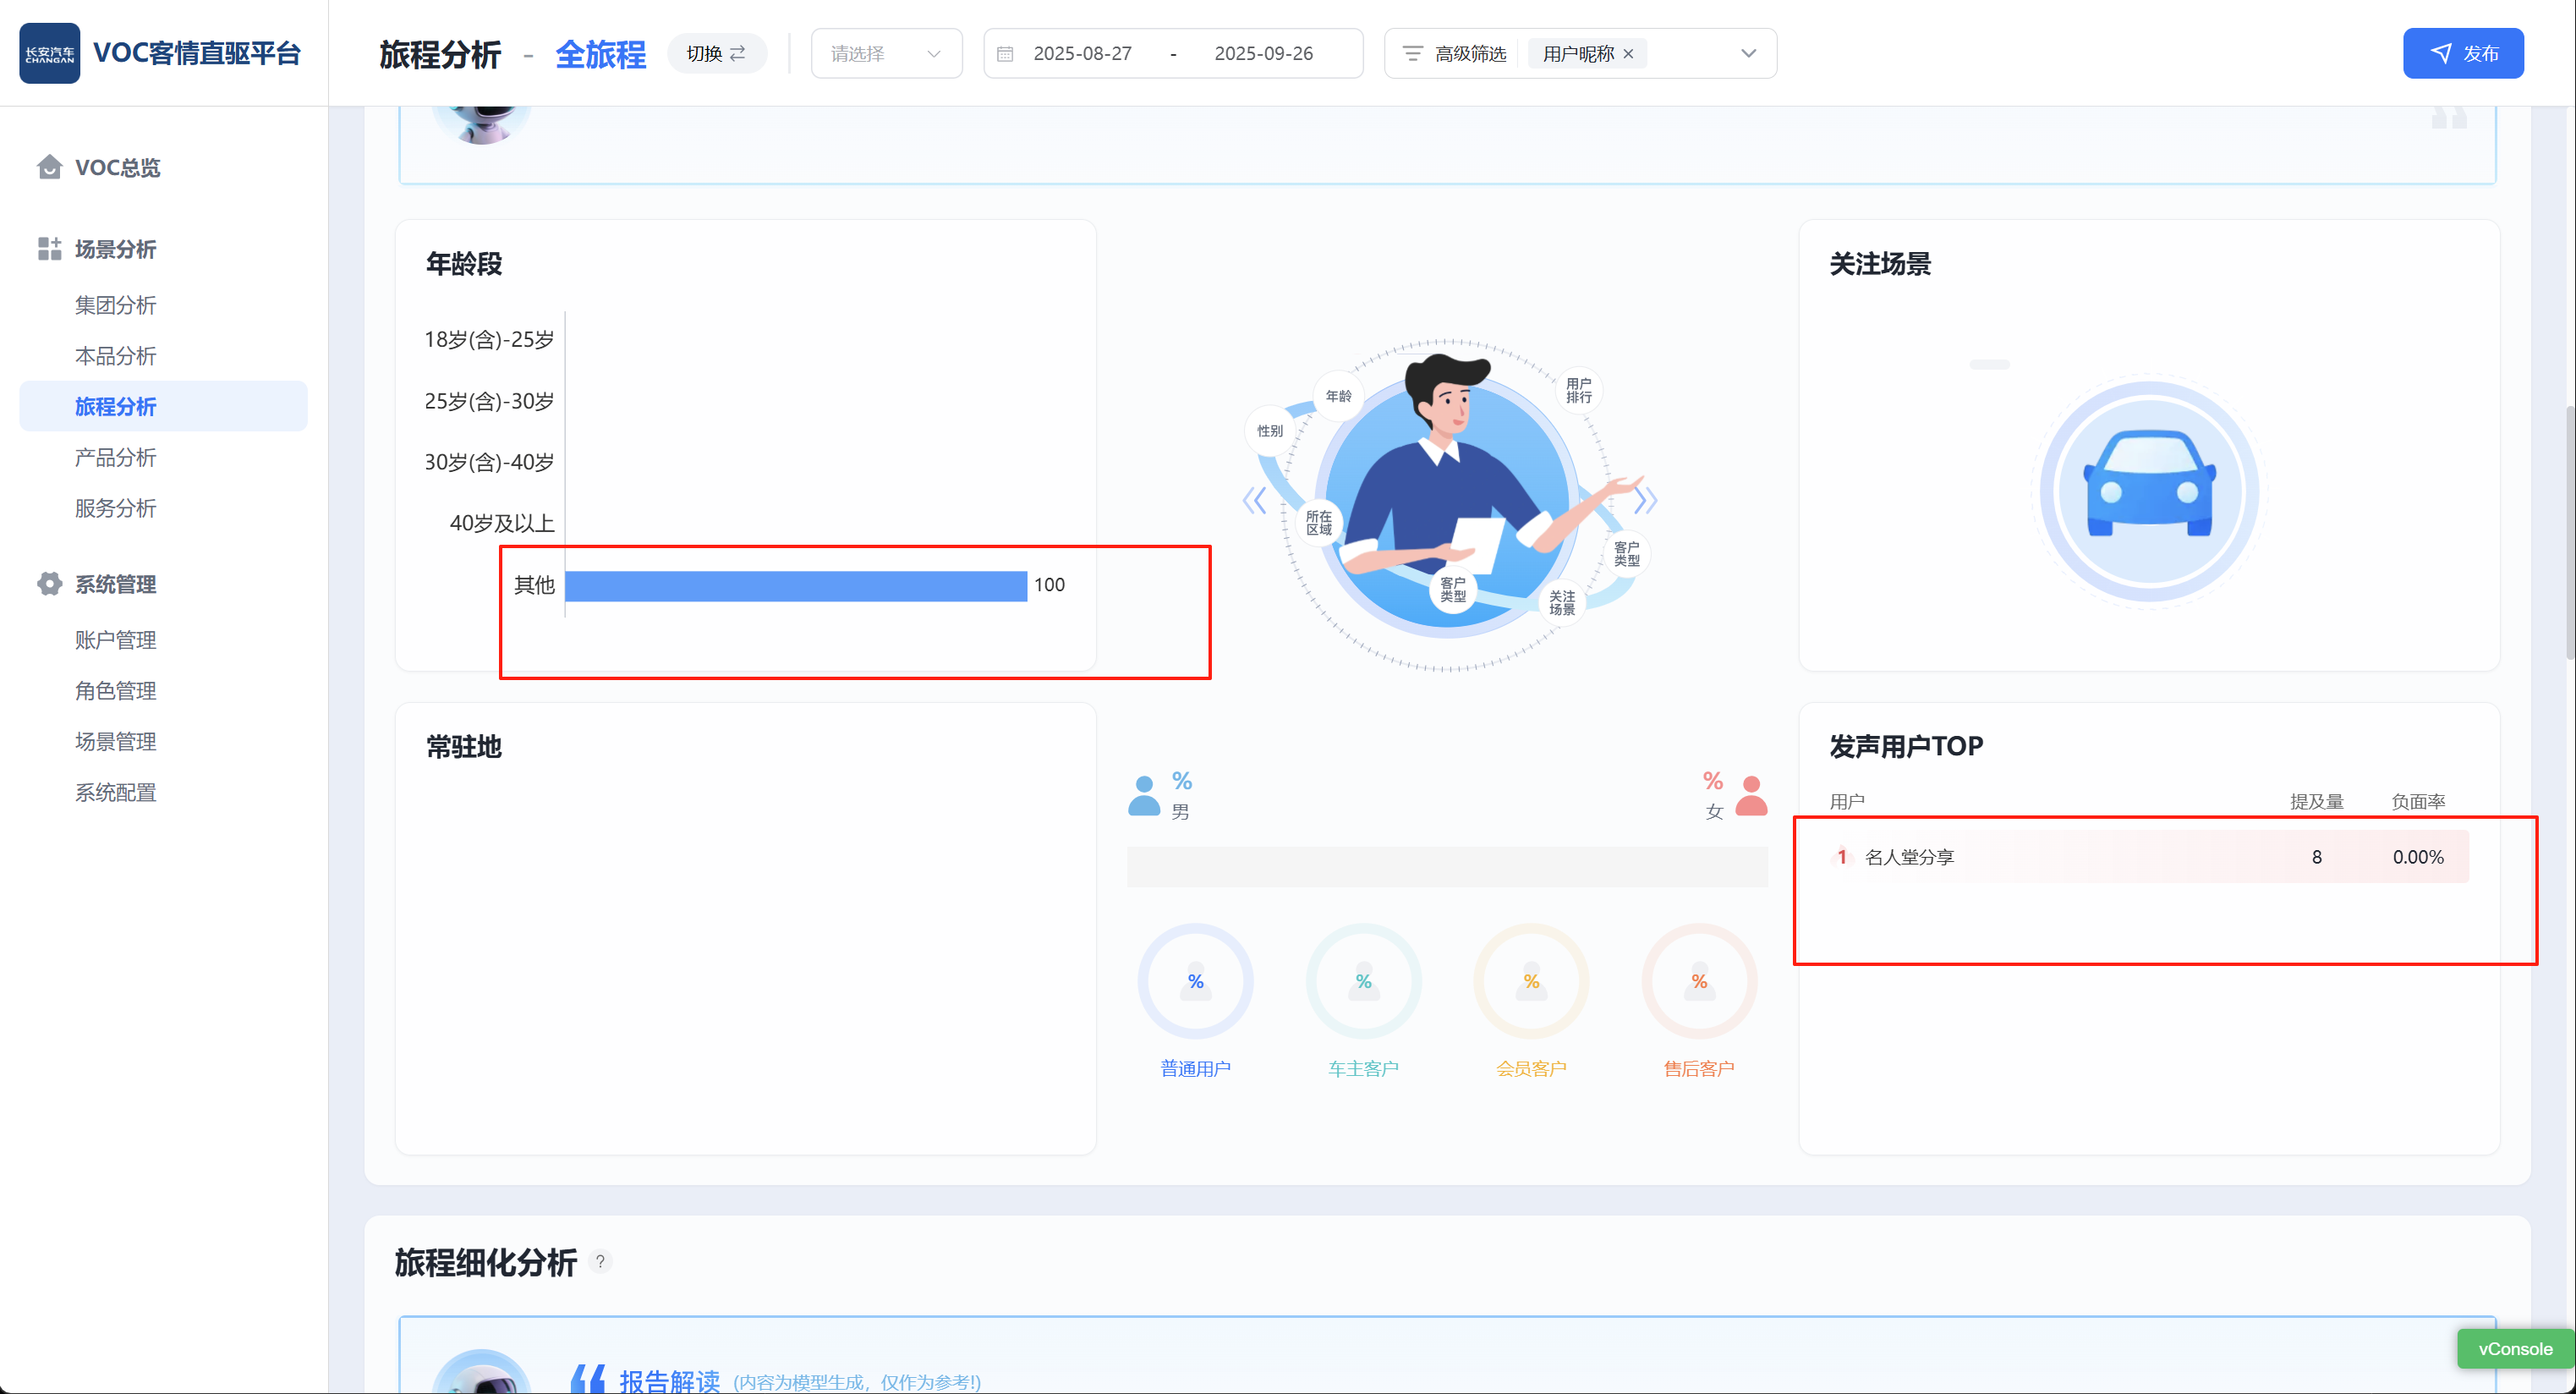Screen dimensions: 2576x1394
Task: Open 产品分析 in the sidebar
Action: (x=115, y=457)
